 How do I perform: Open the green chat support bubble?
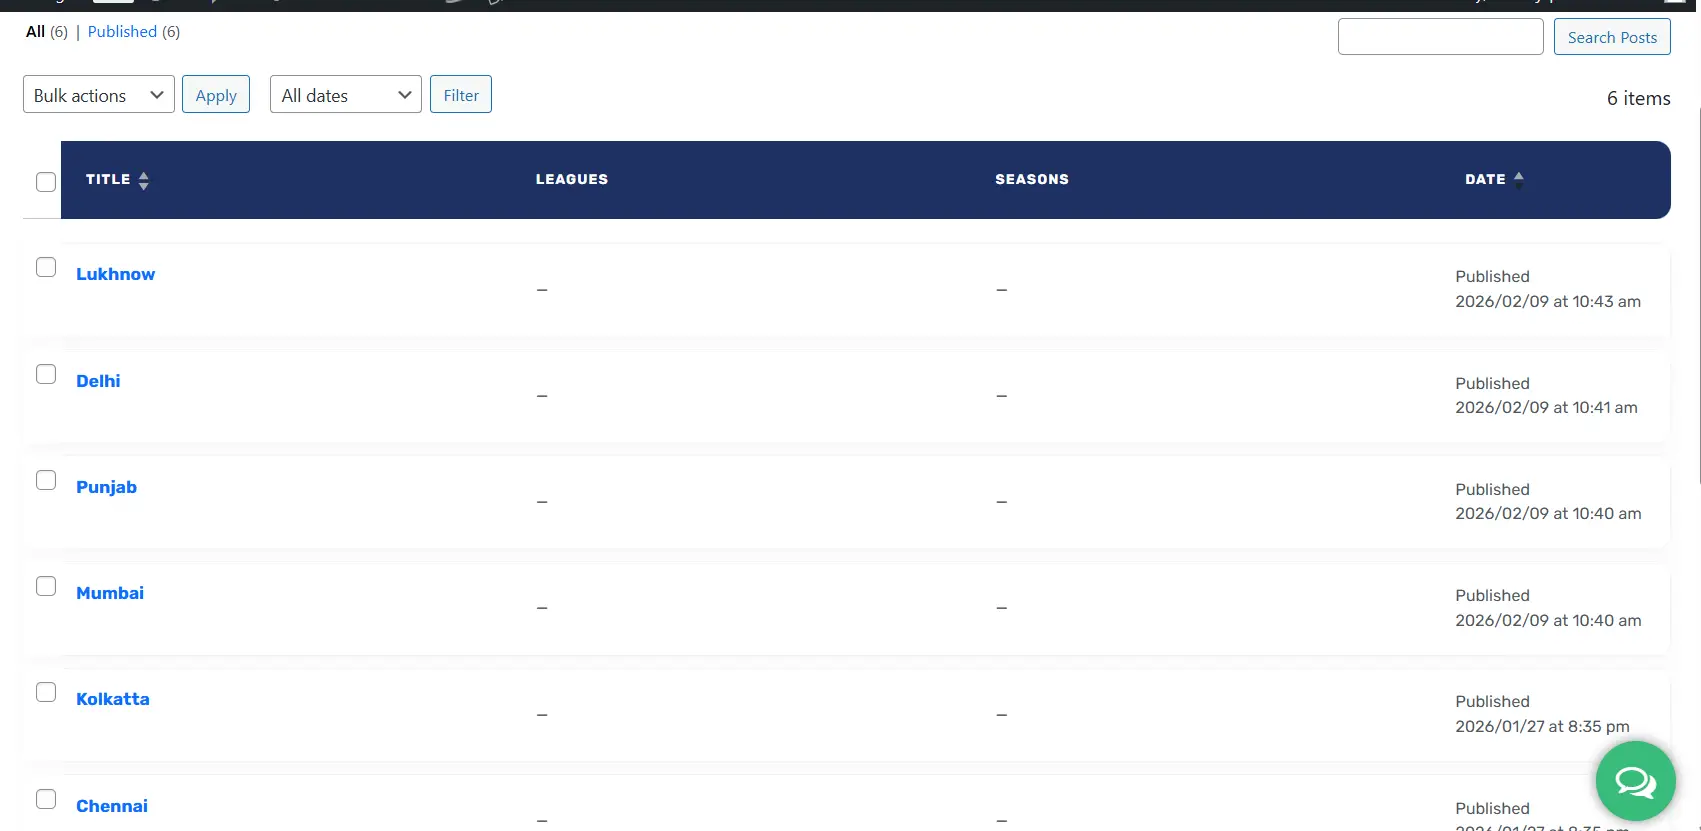pos(1635,781)
